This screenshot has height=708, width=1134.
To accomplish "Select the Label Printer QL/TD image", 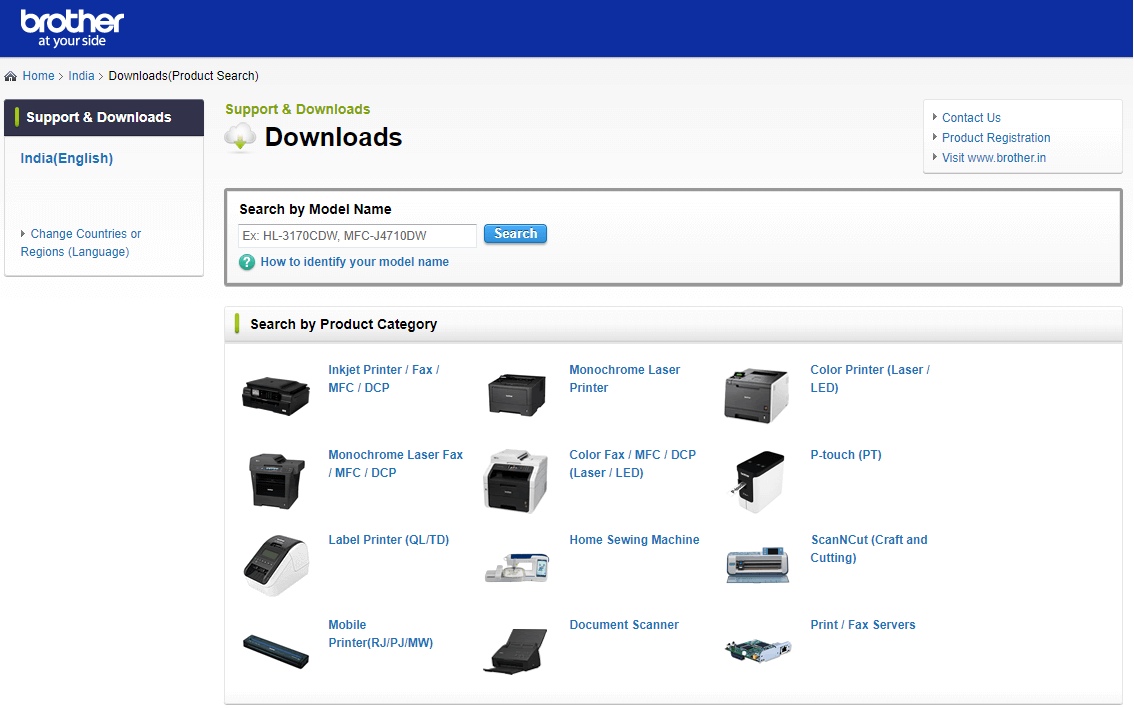I will 276,566.
